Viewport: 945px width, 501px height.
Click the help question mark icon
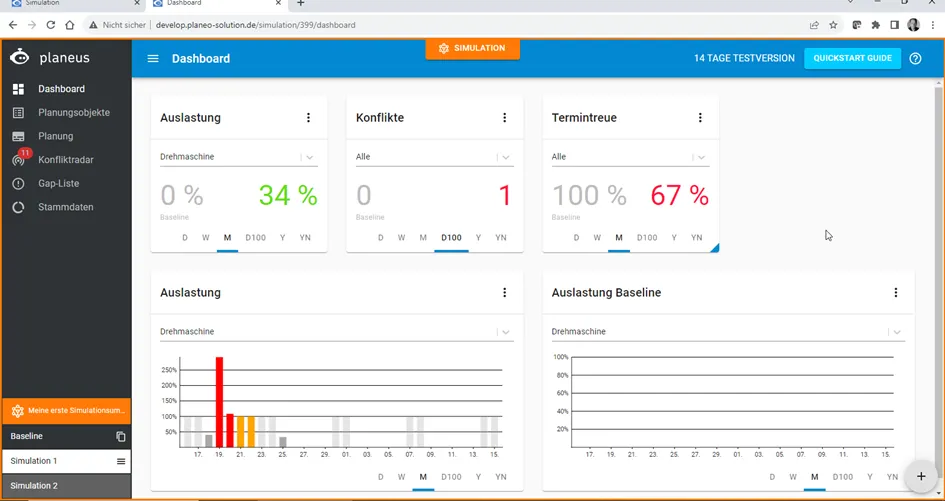click(x=915, y=58)
